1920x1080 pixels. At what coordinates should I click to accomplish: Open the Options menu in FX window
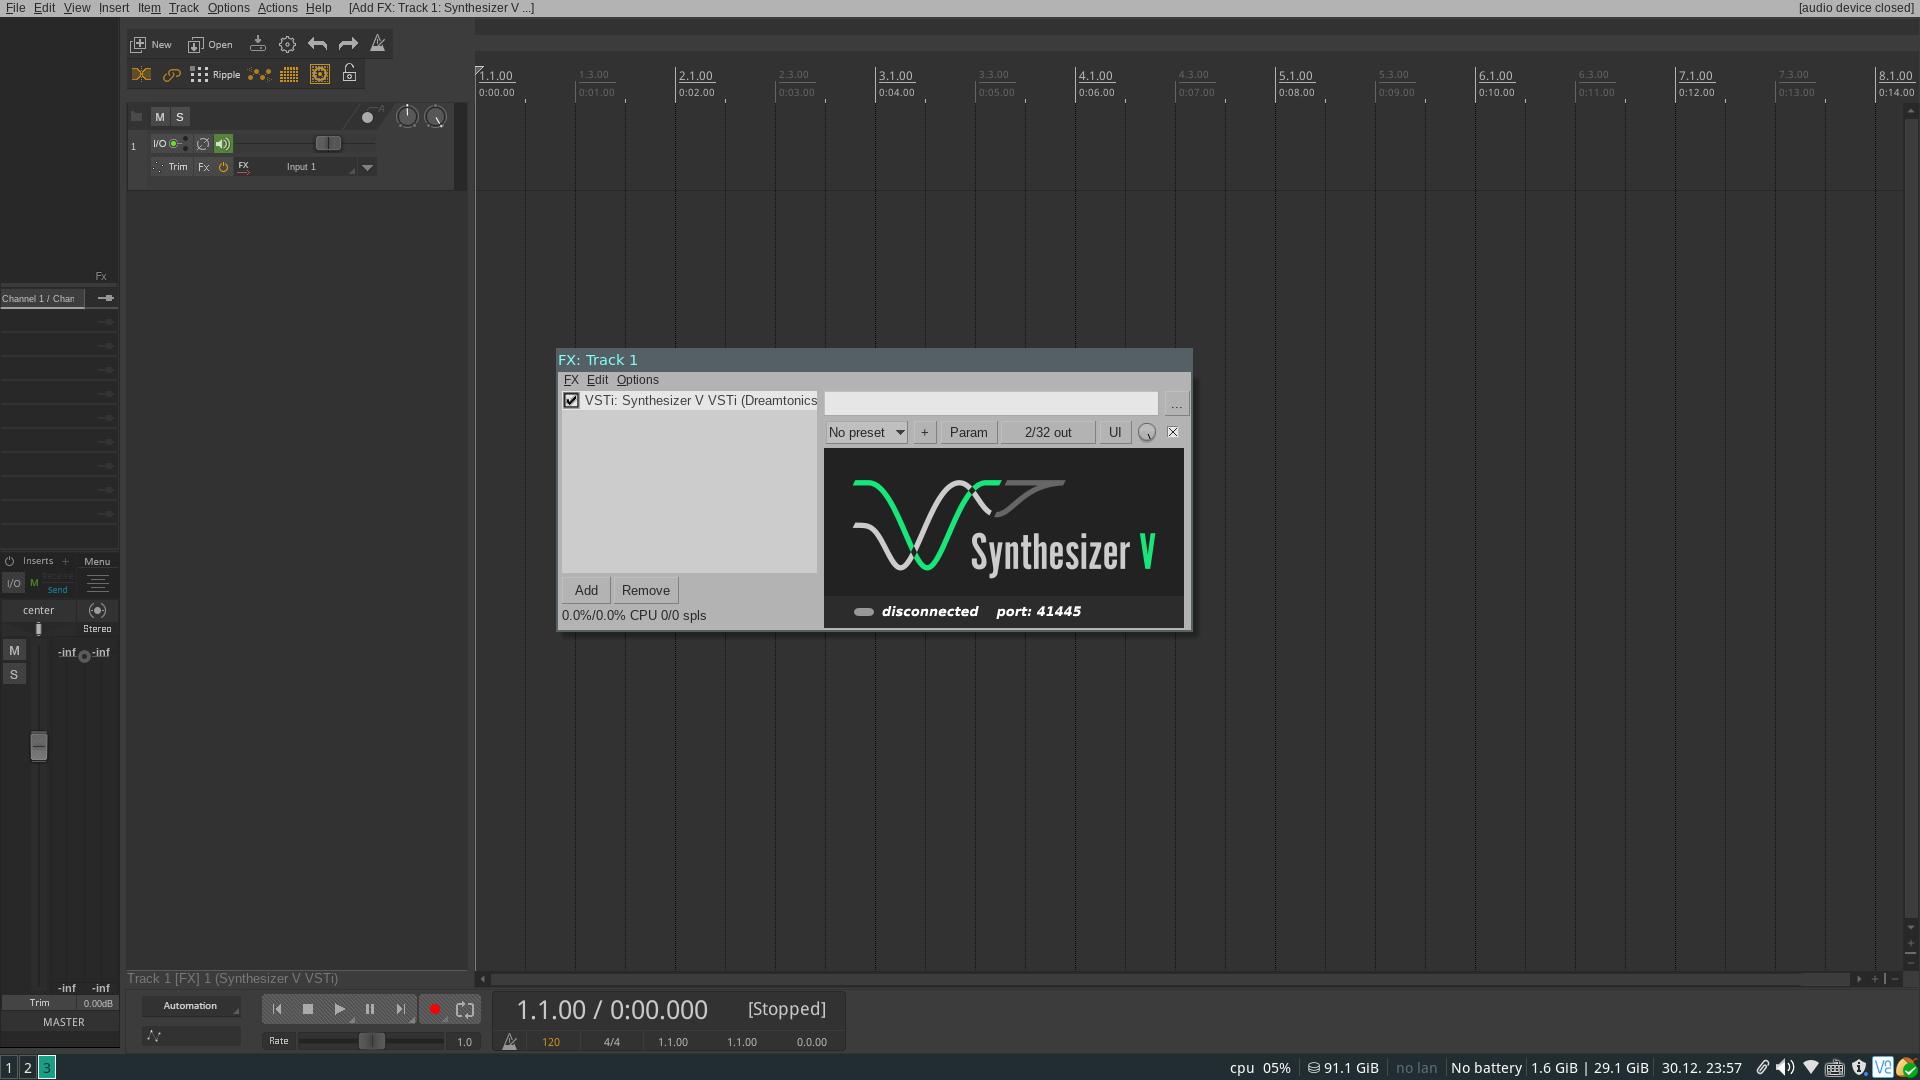(x=637, y=380)
